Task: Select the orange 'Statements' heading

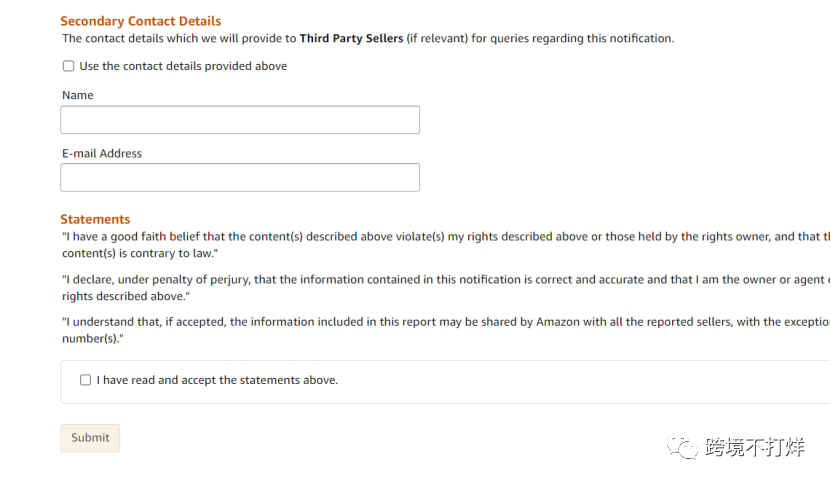Action: tap(95, 219)
